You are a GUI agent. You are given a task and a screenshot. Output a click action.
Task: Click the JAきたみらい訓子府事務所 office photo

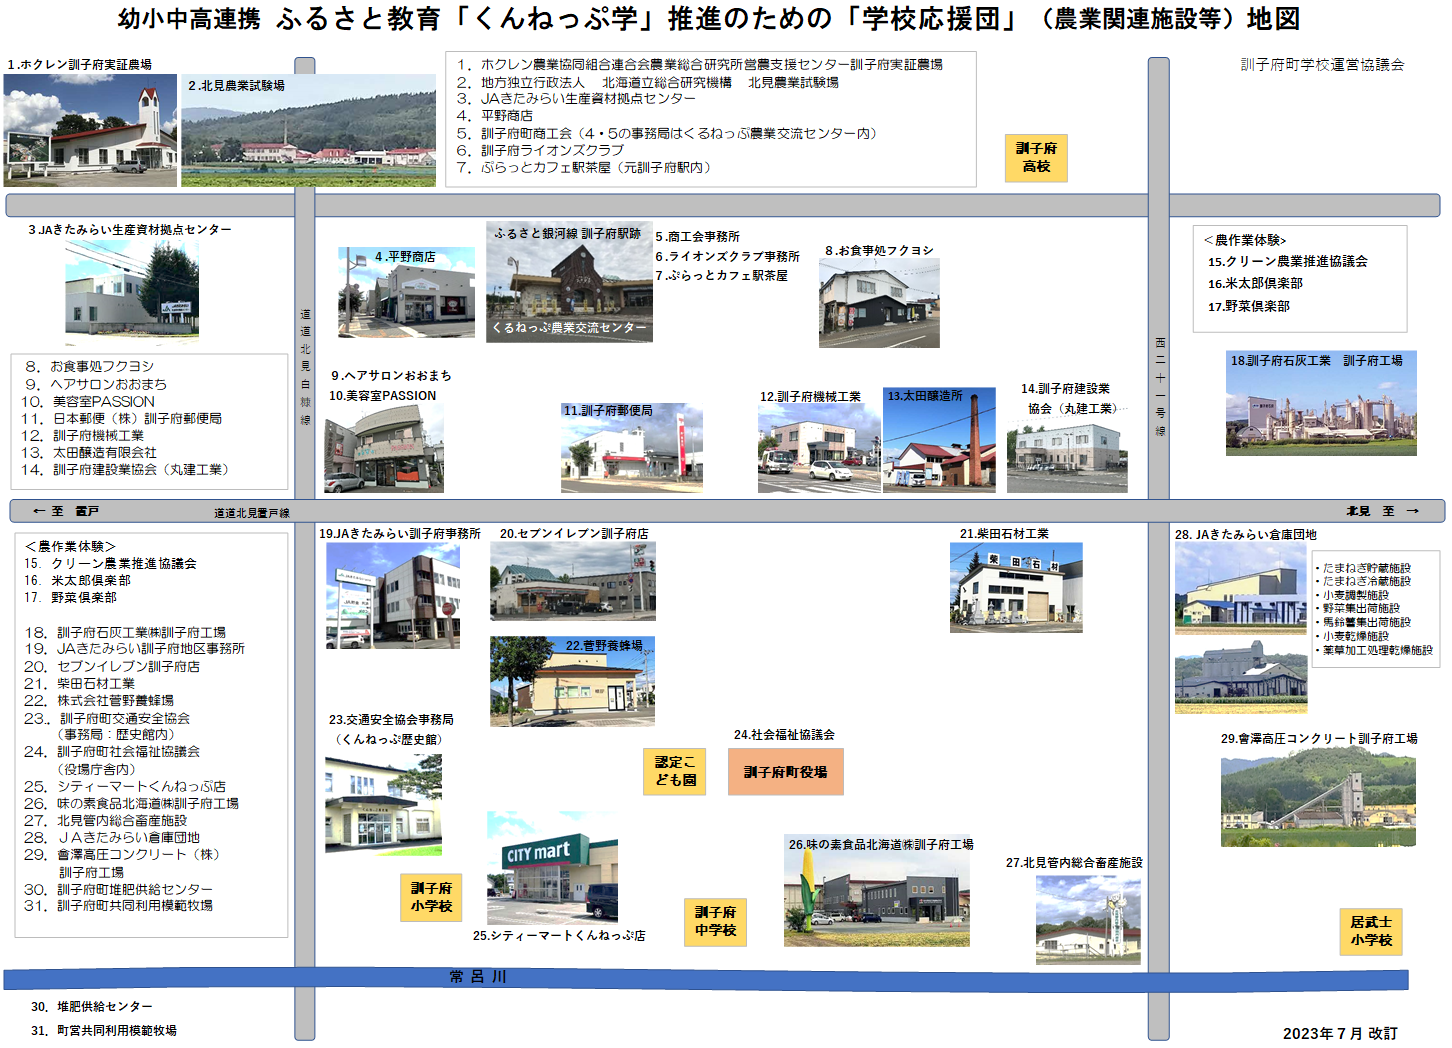[393, 596]
